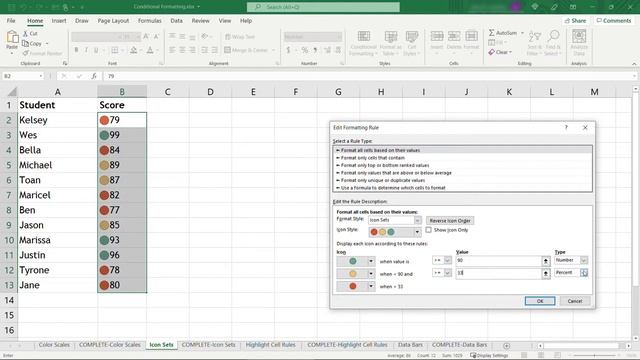Image resolution: width=640 pixels, height=360 pixels.
Task: Click the Insert Function fx icon
Action: [94, 76]
